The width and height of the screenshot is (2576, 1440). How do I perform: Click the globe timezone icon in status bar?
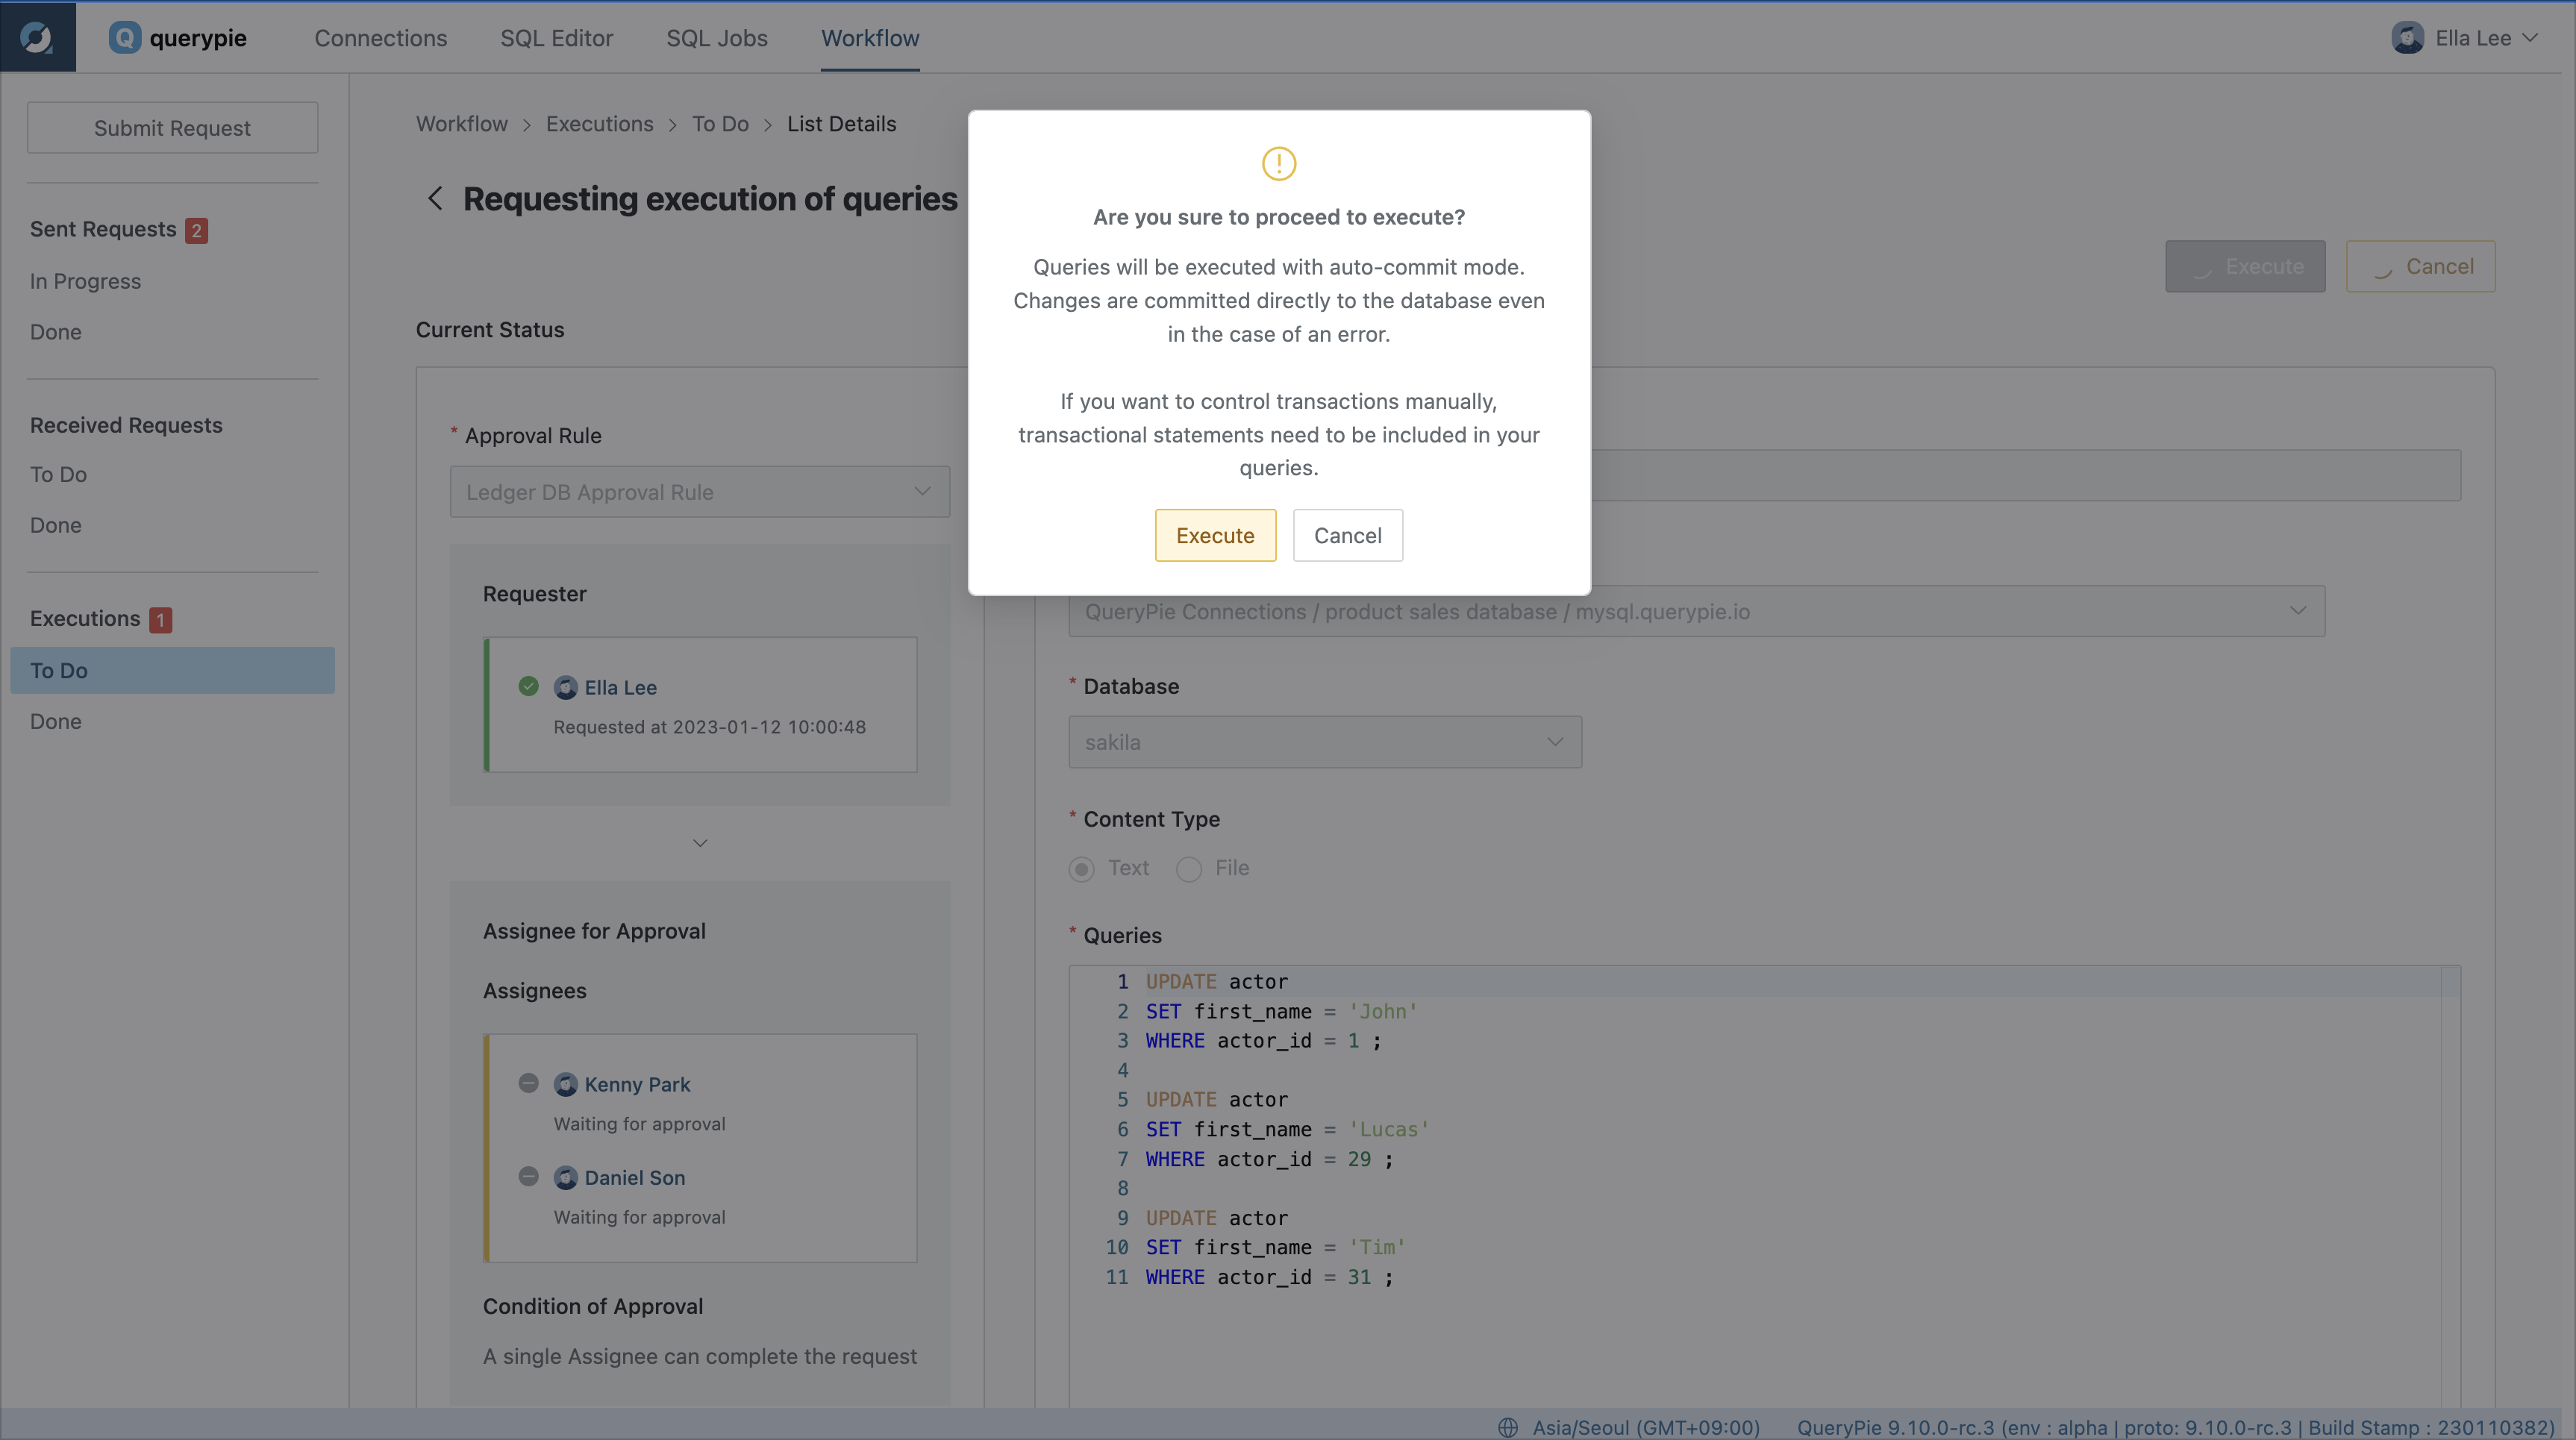1508,1427
